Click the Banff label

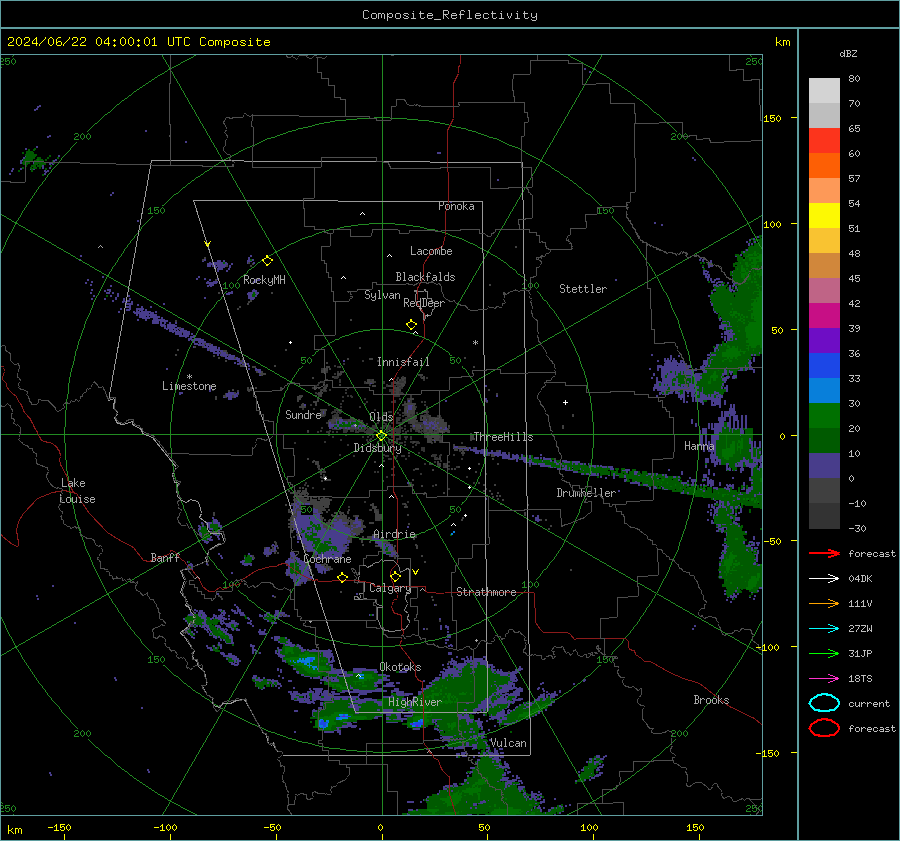pyautogui.click(x=165, y=557)
